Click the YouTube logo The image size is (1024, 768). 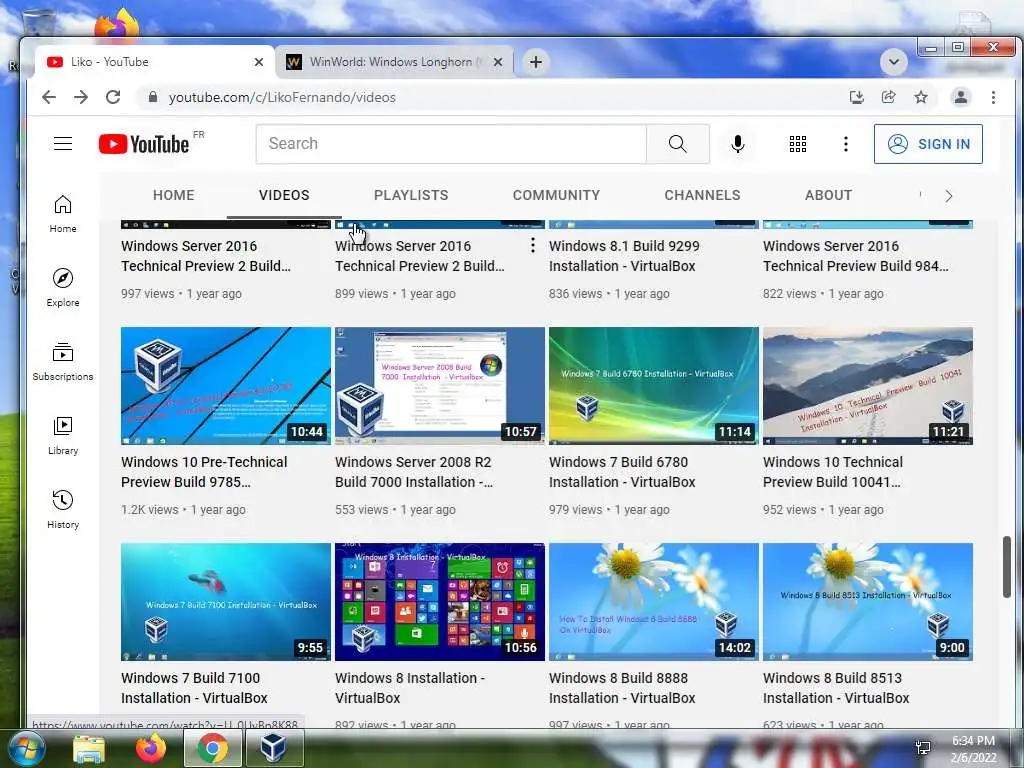(144, 144)
